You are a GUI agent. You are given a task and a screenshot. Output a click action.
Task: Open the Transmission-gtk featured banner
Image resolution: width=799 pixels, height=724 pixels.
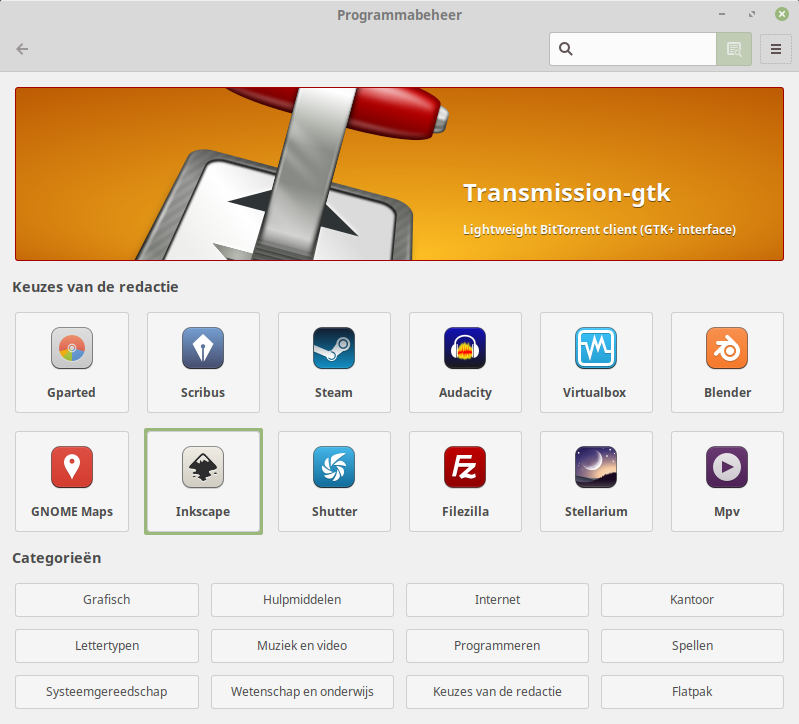400,174
